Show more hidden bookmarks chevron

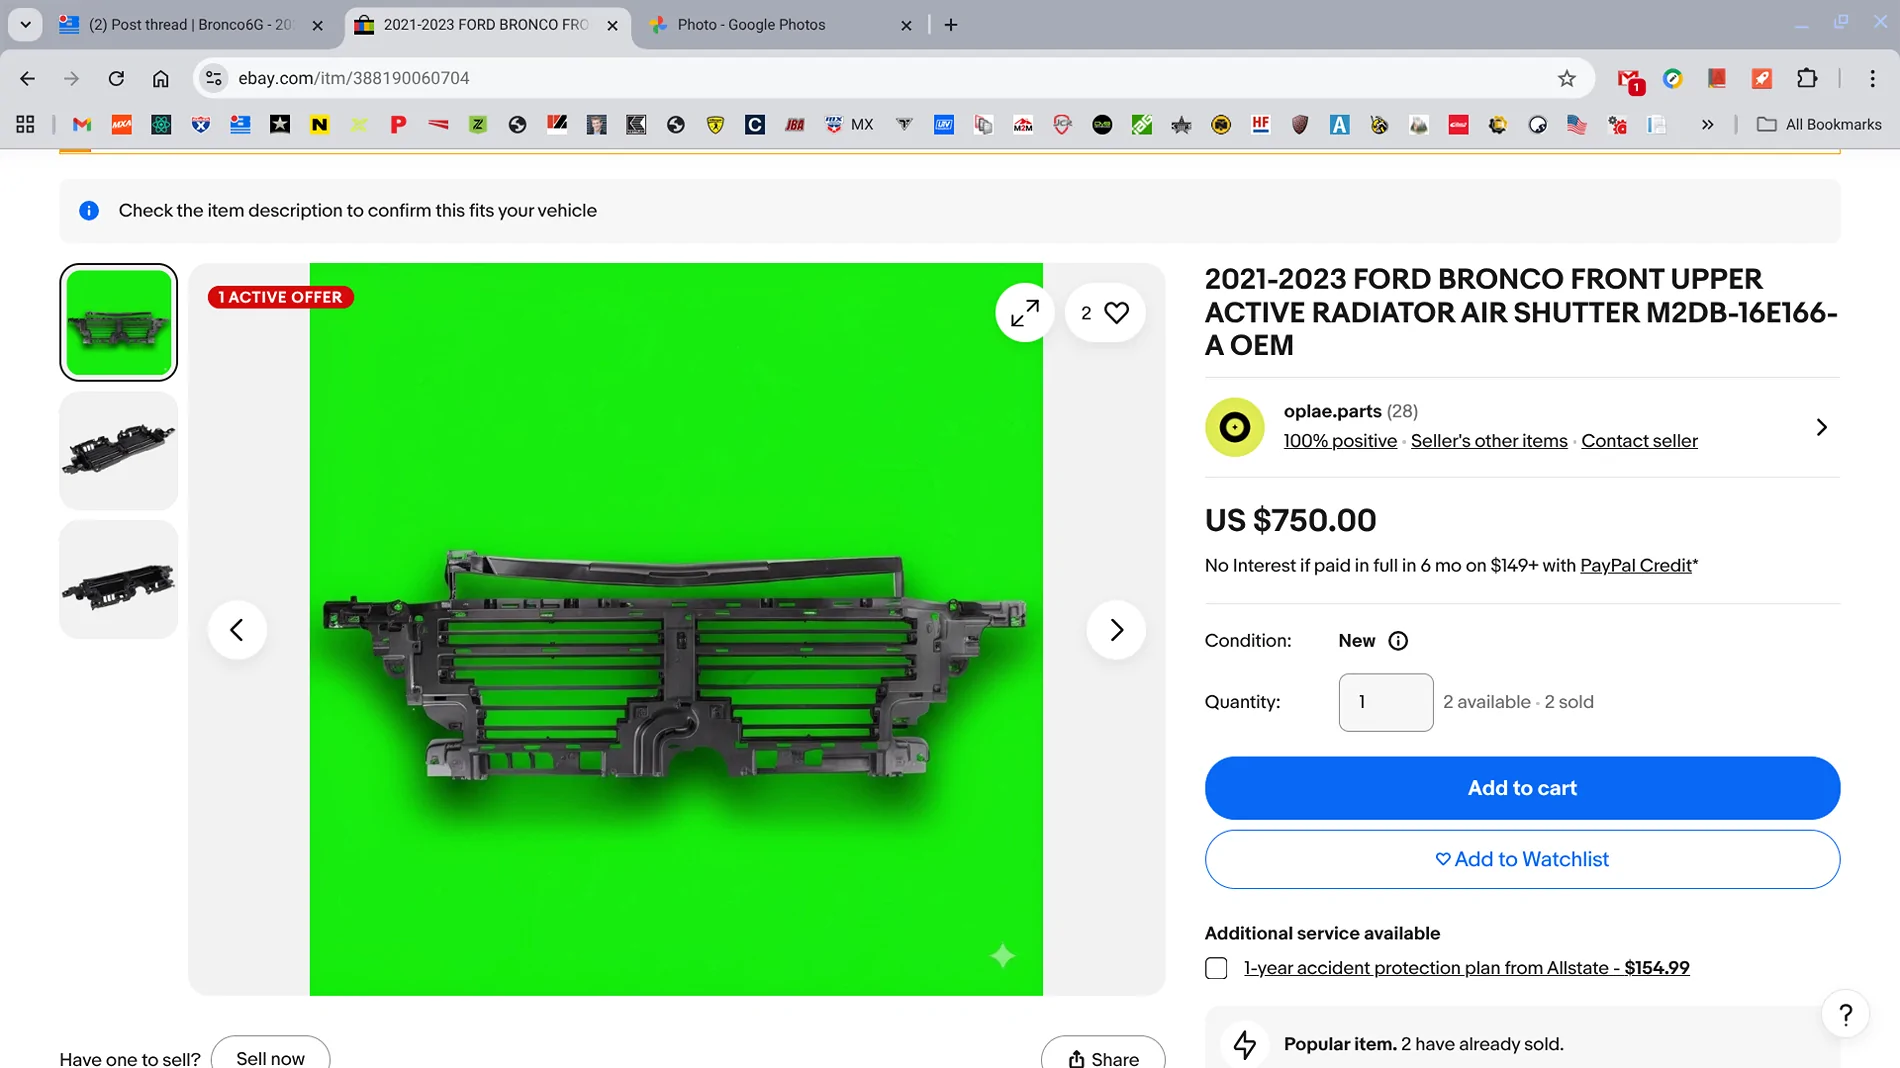1707,125
